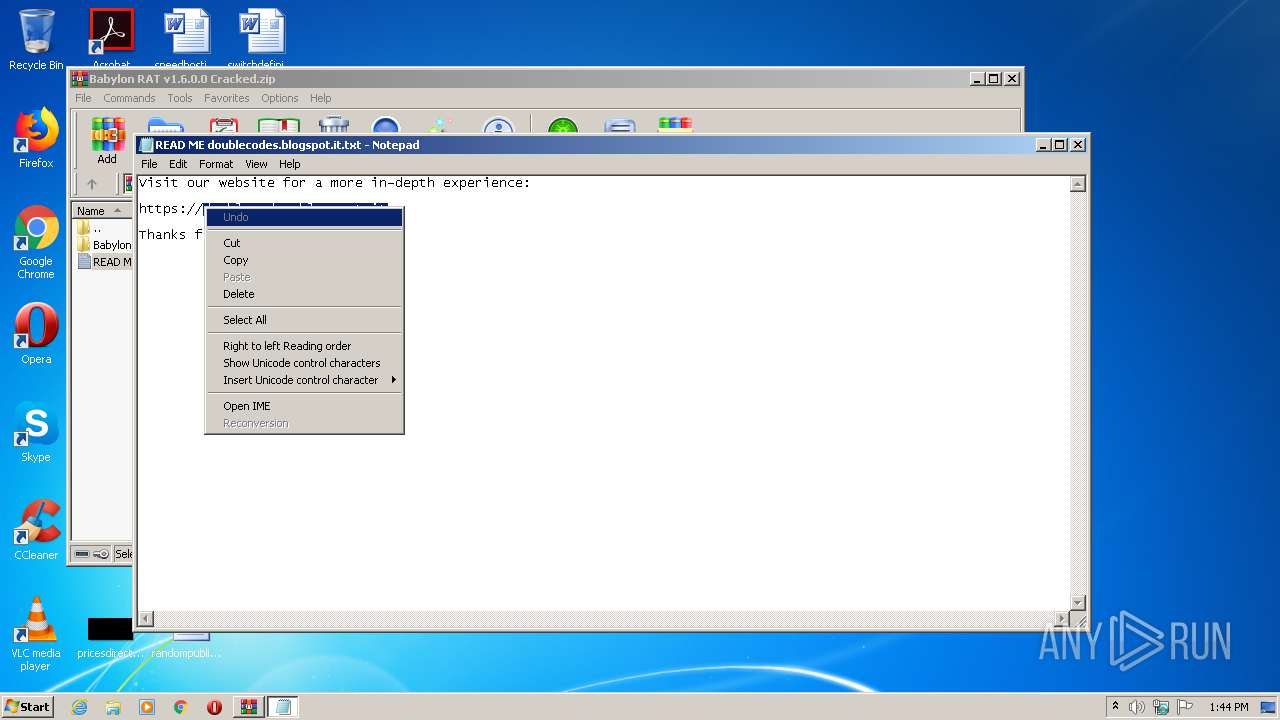Click the volume speaker icon in system tray

(1136, 707)
